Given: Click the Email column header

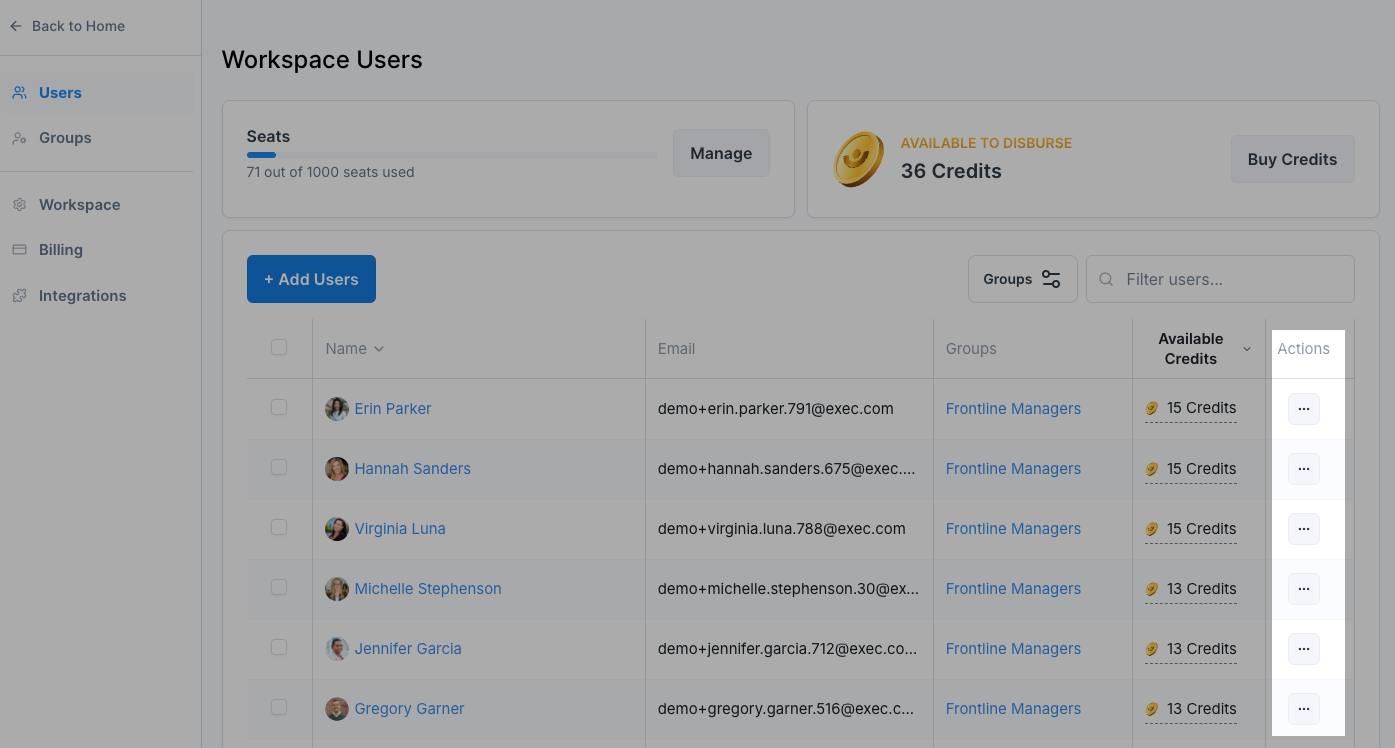Looking at the screenshot, I should click(676, 349).
